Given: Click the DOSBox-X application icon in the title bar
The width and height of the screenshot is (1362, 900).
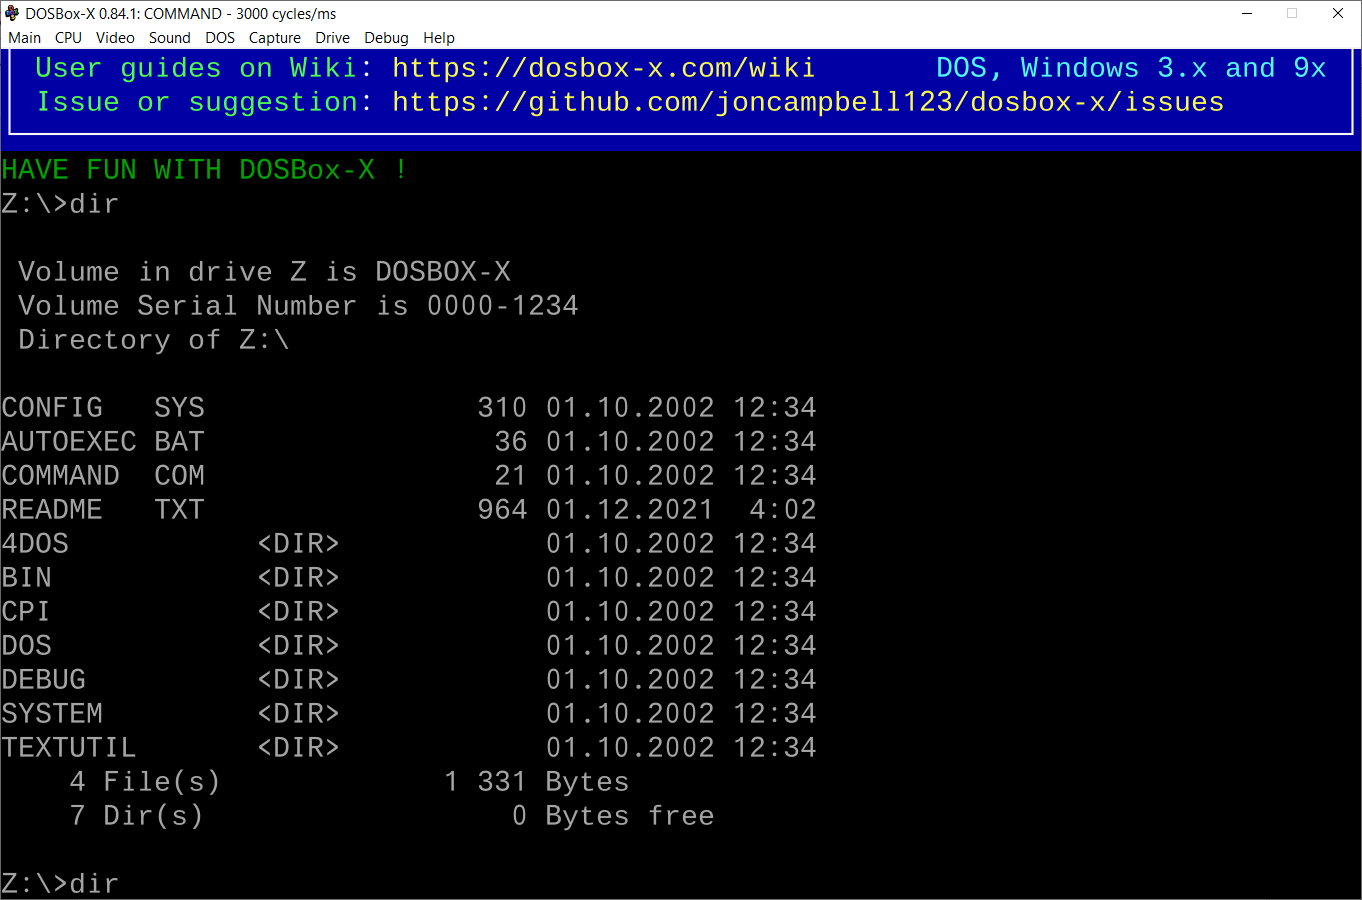Looking at the screenshot, I should pyautogui.click(x=11, y=13).
